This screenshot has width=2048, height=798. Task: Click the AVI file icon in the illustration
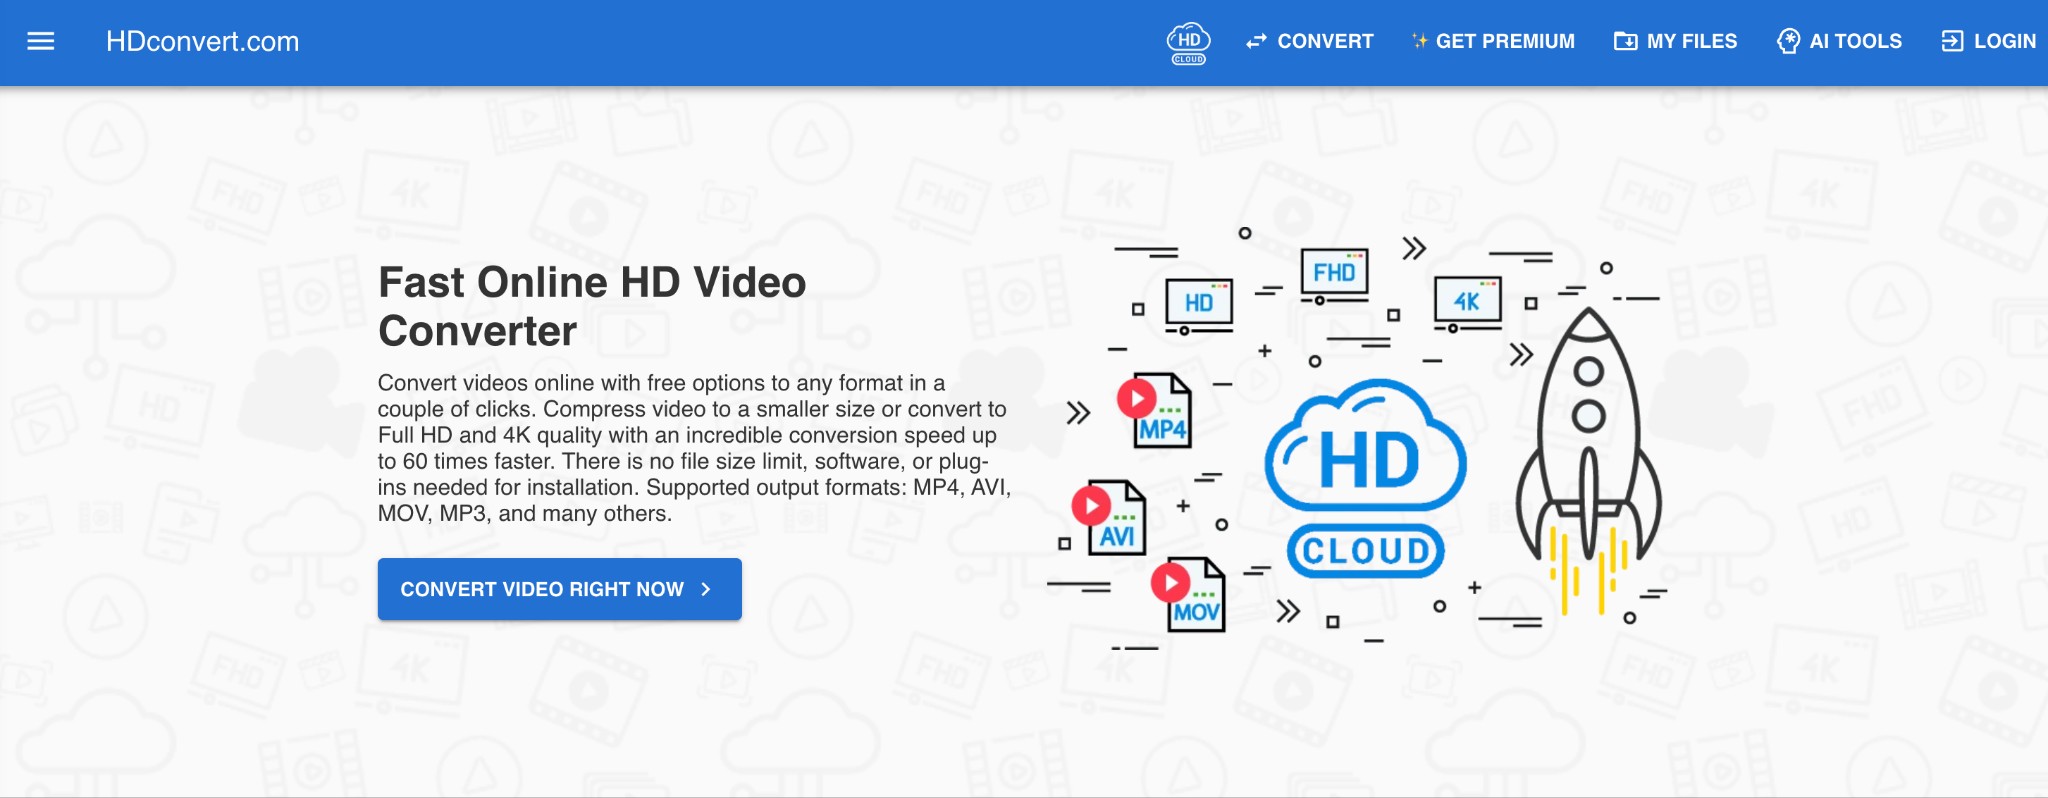[x=1112, y=518]
